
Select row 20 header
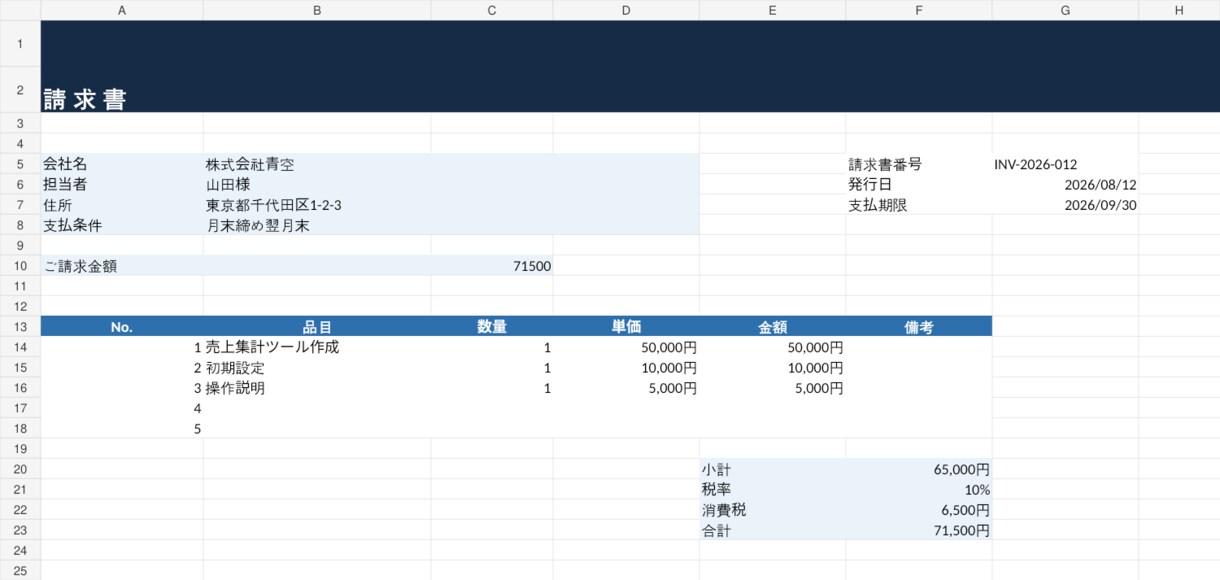(x=20, y=469)
